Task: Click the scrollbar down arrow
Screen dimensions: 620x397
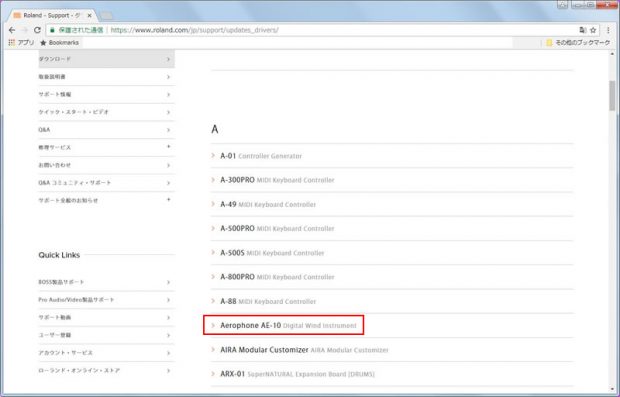Action: point(612,389)
